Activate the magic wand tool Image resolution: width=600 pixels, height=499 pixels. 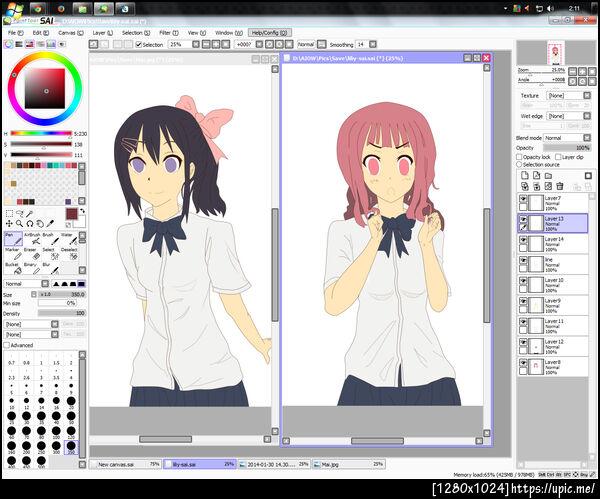pyautogui.click(x=29, y=214)
